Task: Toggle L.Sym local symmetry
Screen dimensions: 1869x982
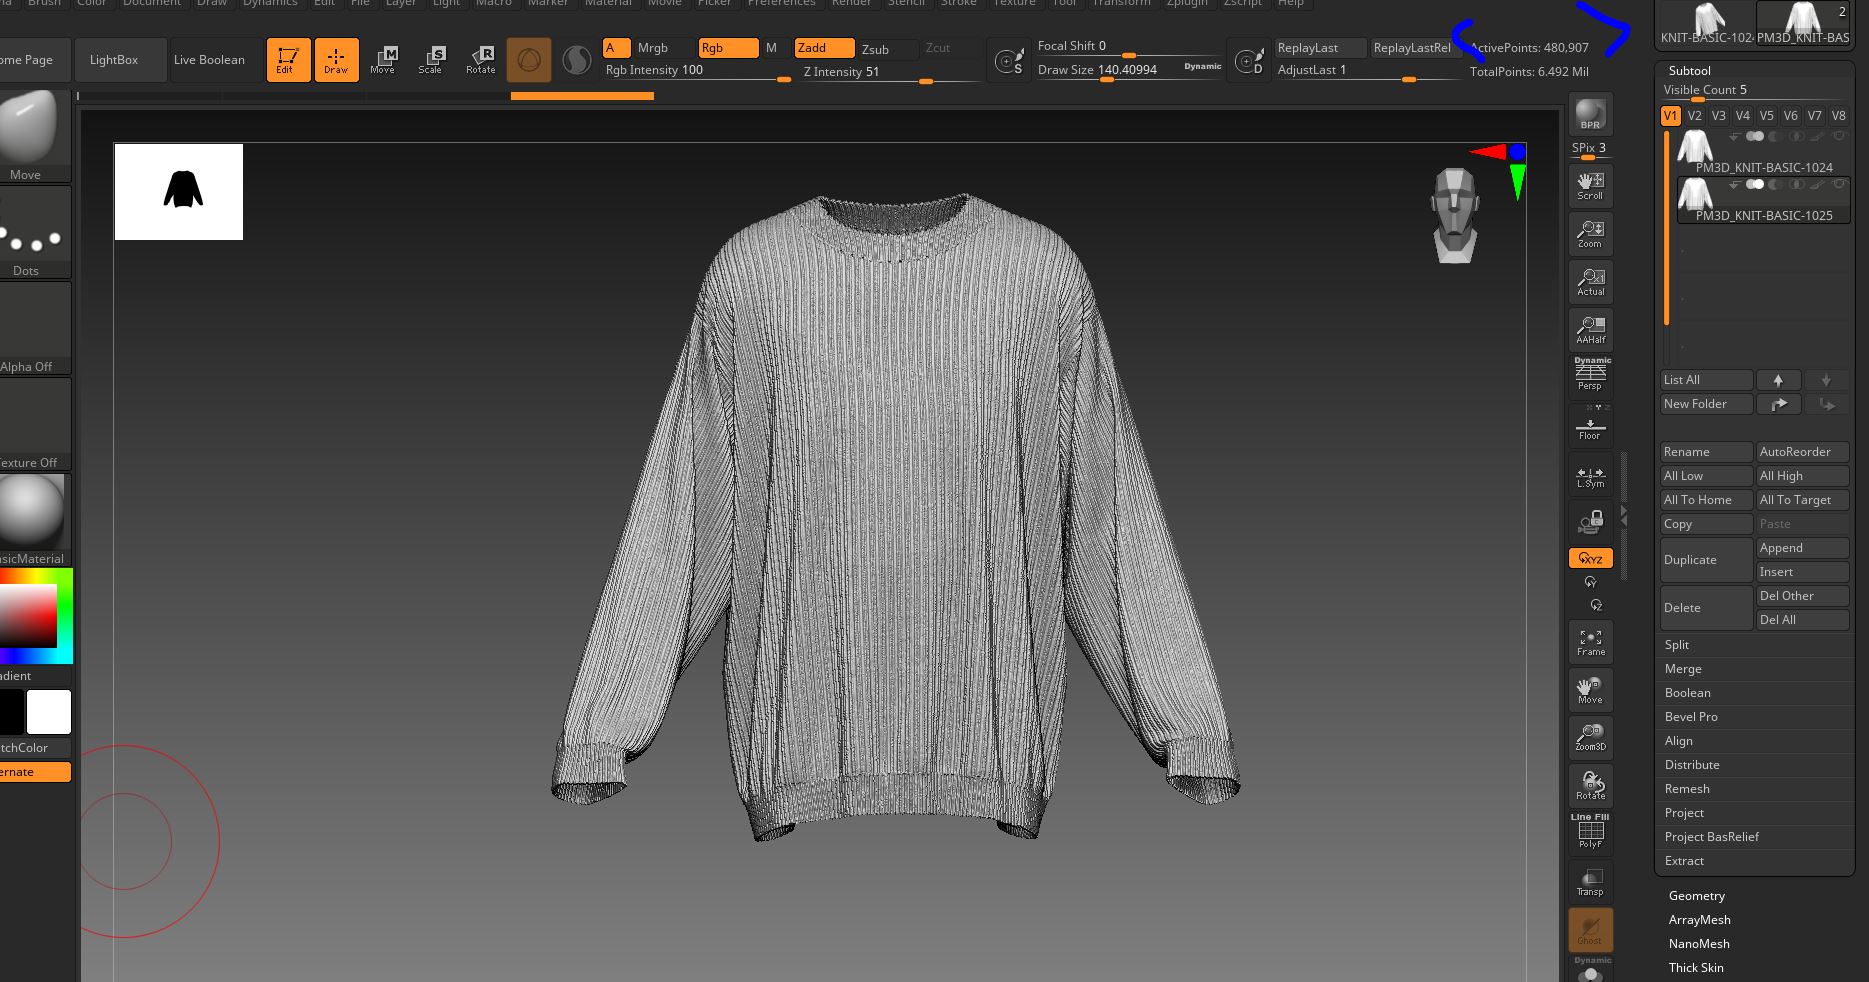Action: tap(1590, 474)
